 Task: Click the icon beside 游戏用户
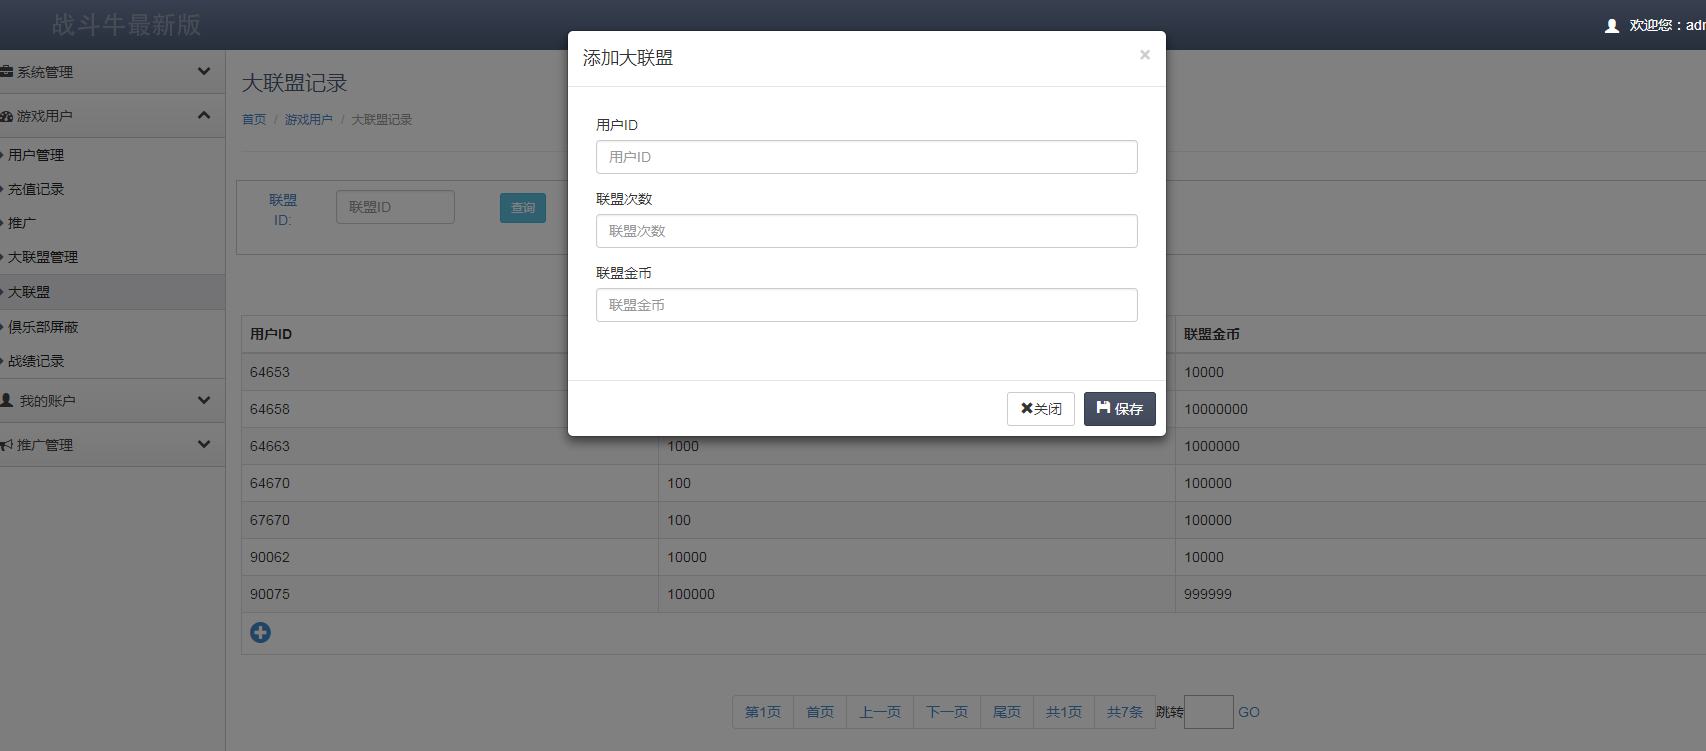coord(6,116)
